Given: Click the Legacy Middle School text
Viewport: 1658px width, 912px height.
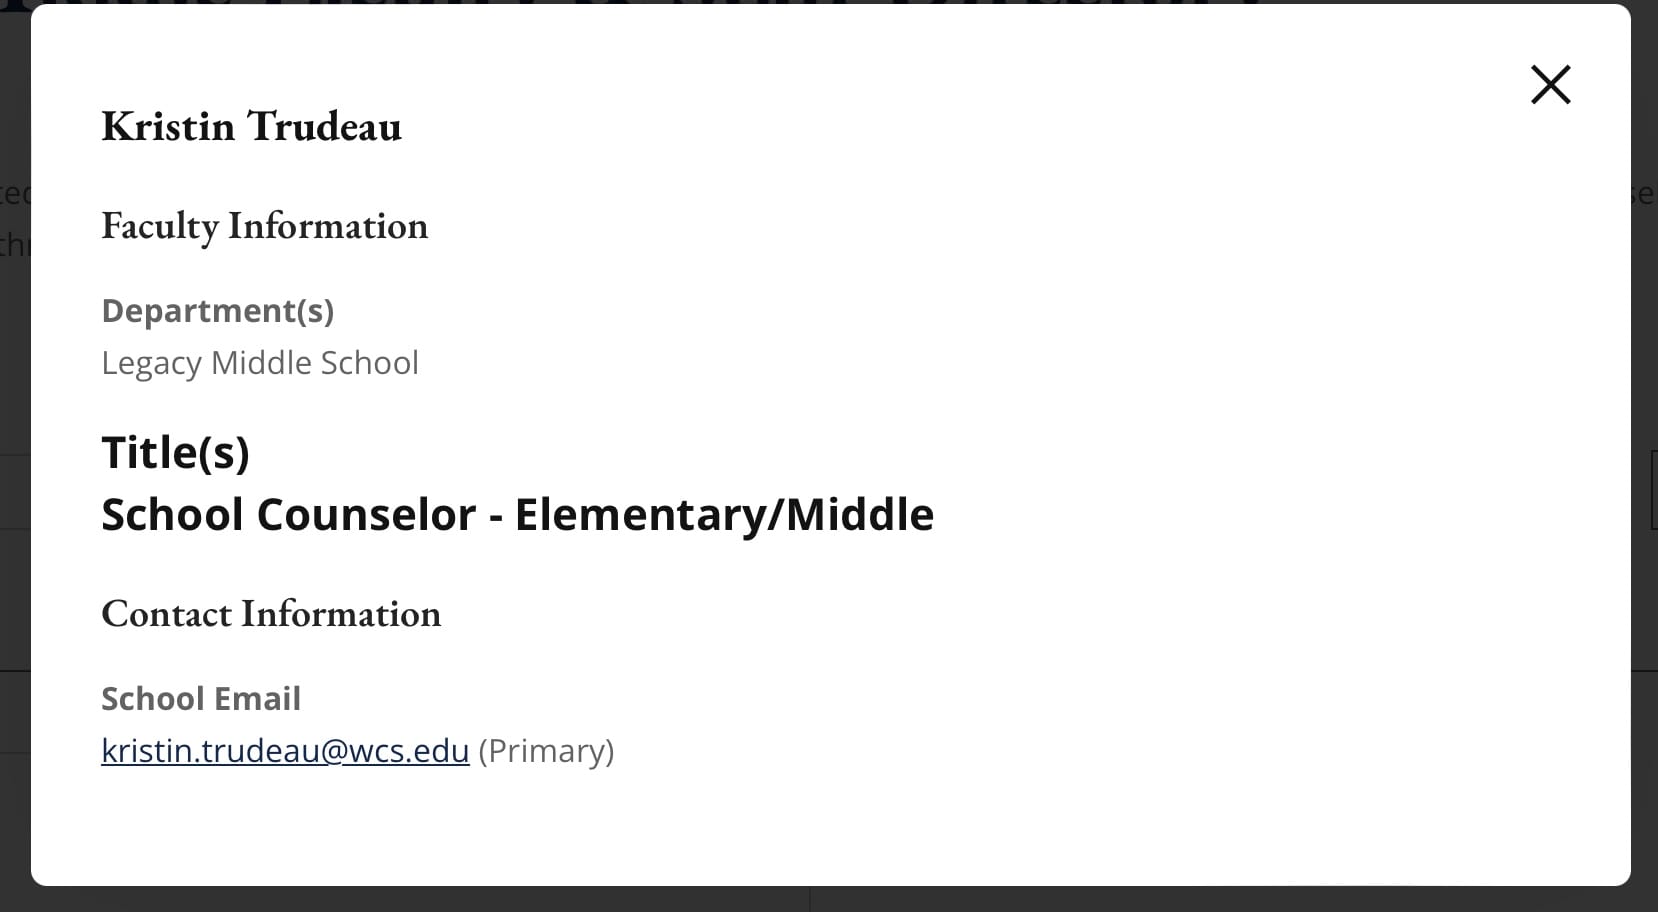Looking at the screenshot, I should 260,362.
